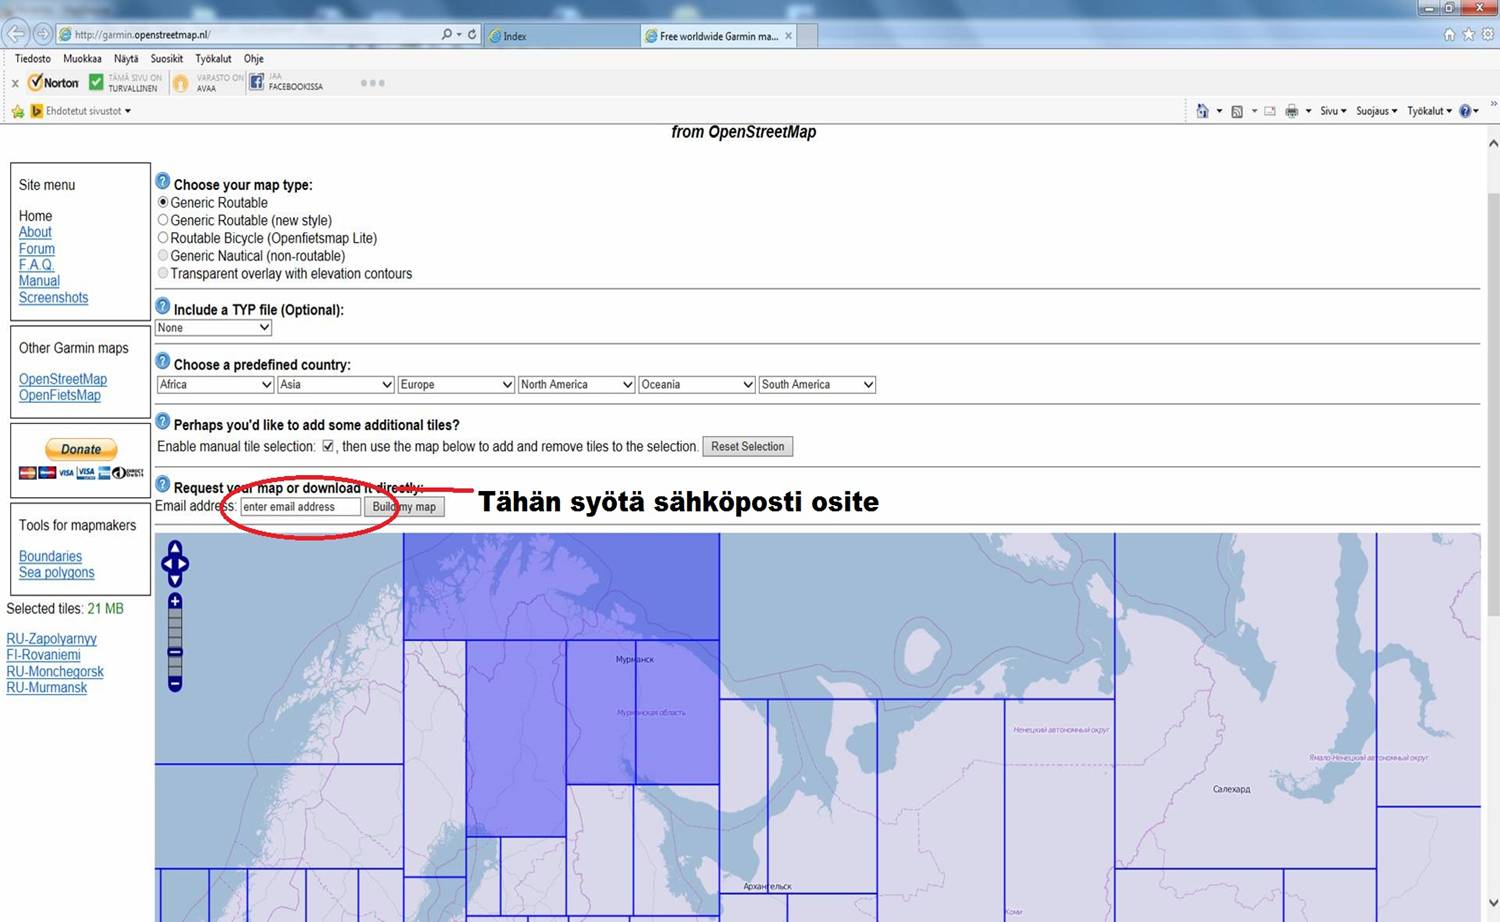Close the Norton toolbar with the x
This screenshot has width=1500, height=922.
click(x=15, y=84)
